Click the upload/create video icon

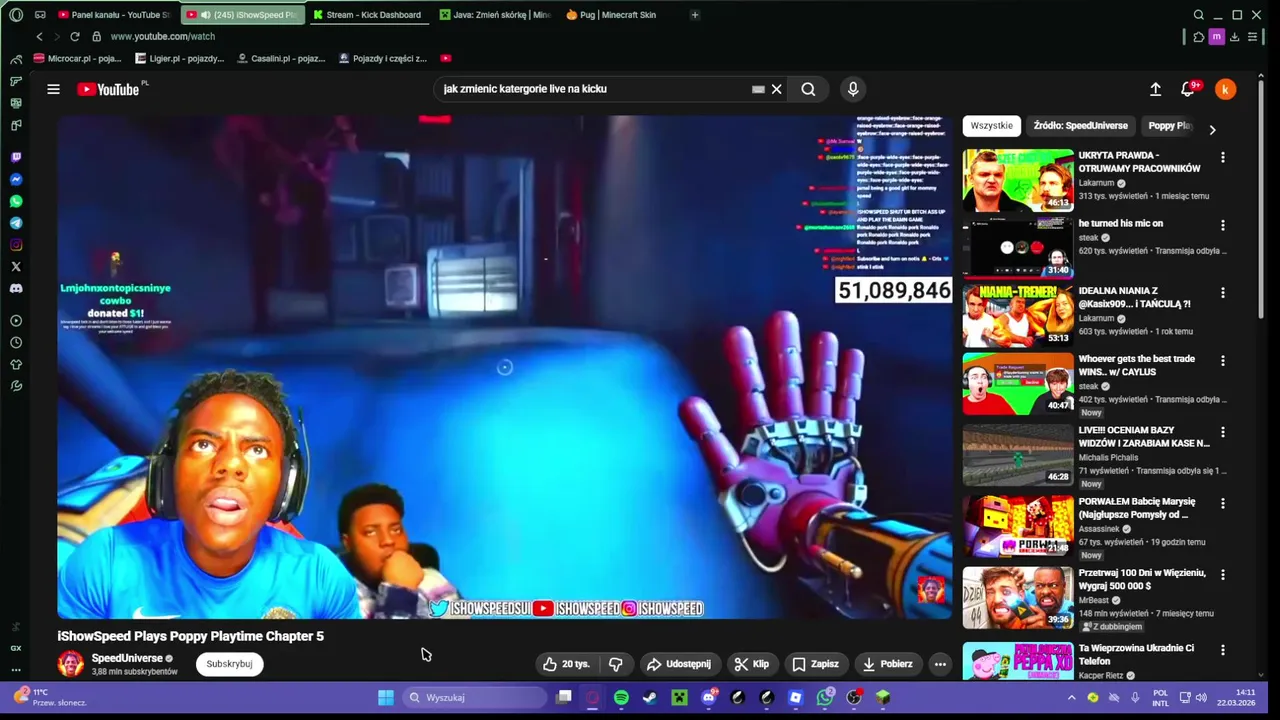point(1155,89)
